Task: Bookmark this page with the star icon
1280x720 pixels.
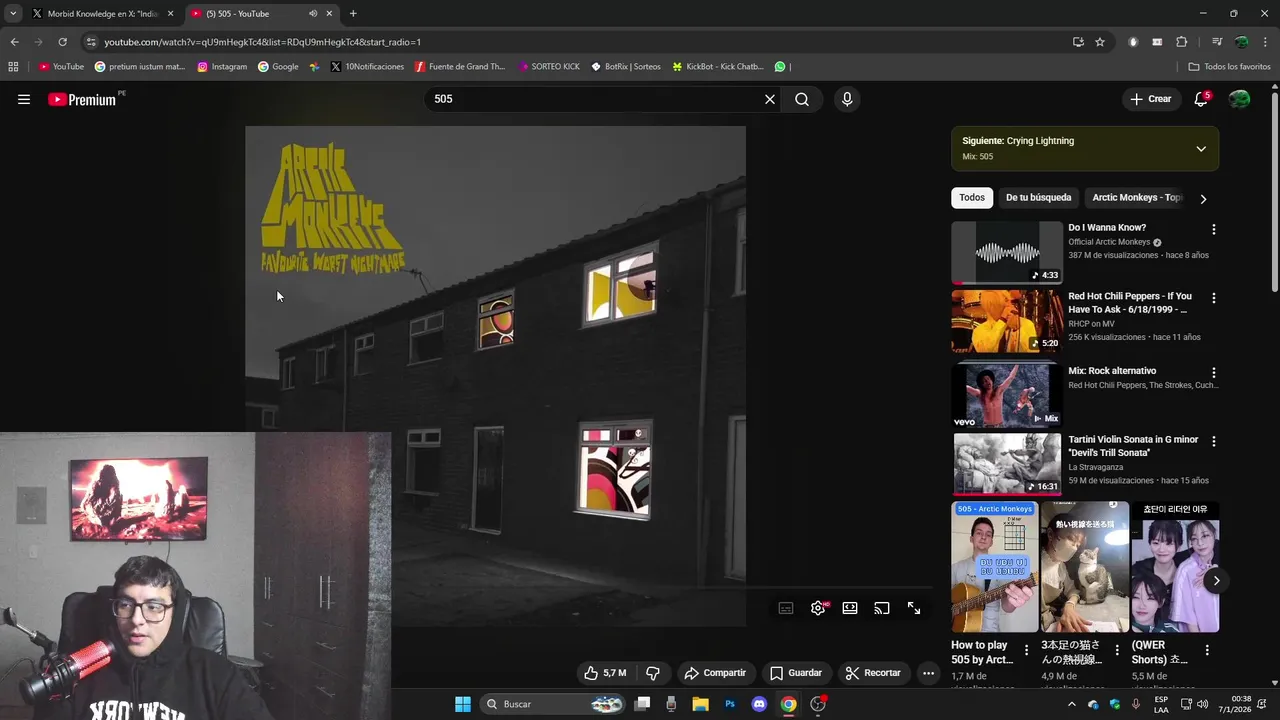Action: tap(1100, 42)
